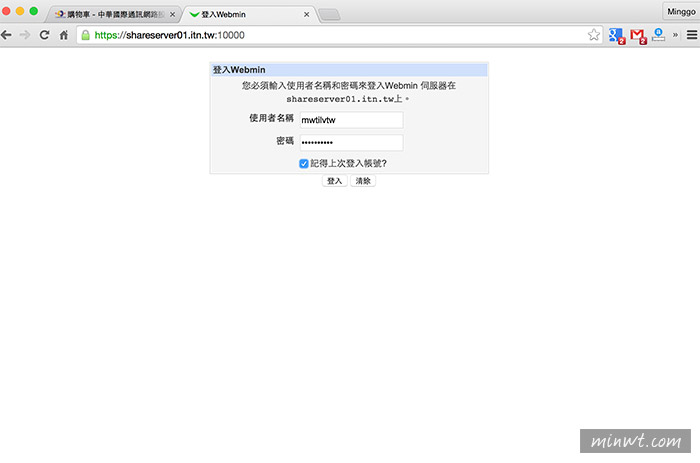Close the 購物車 tab

(x=172, y=15)
